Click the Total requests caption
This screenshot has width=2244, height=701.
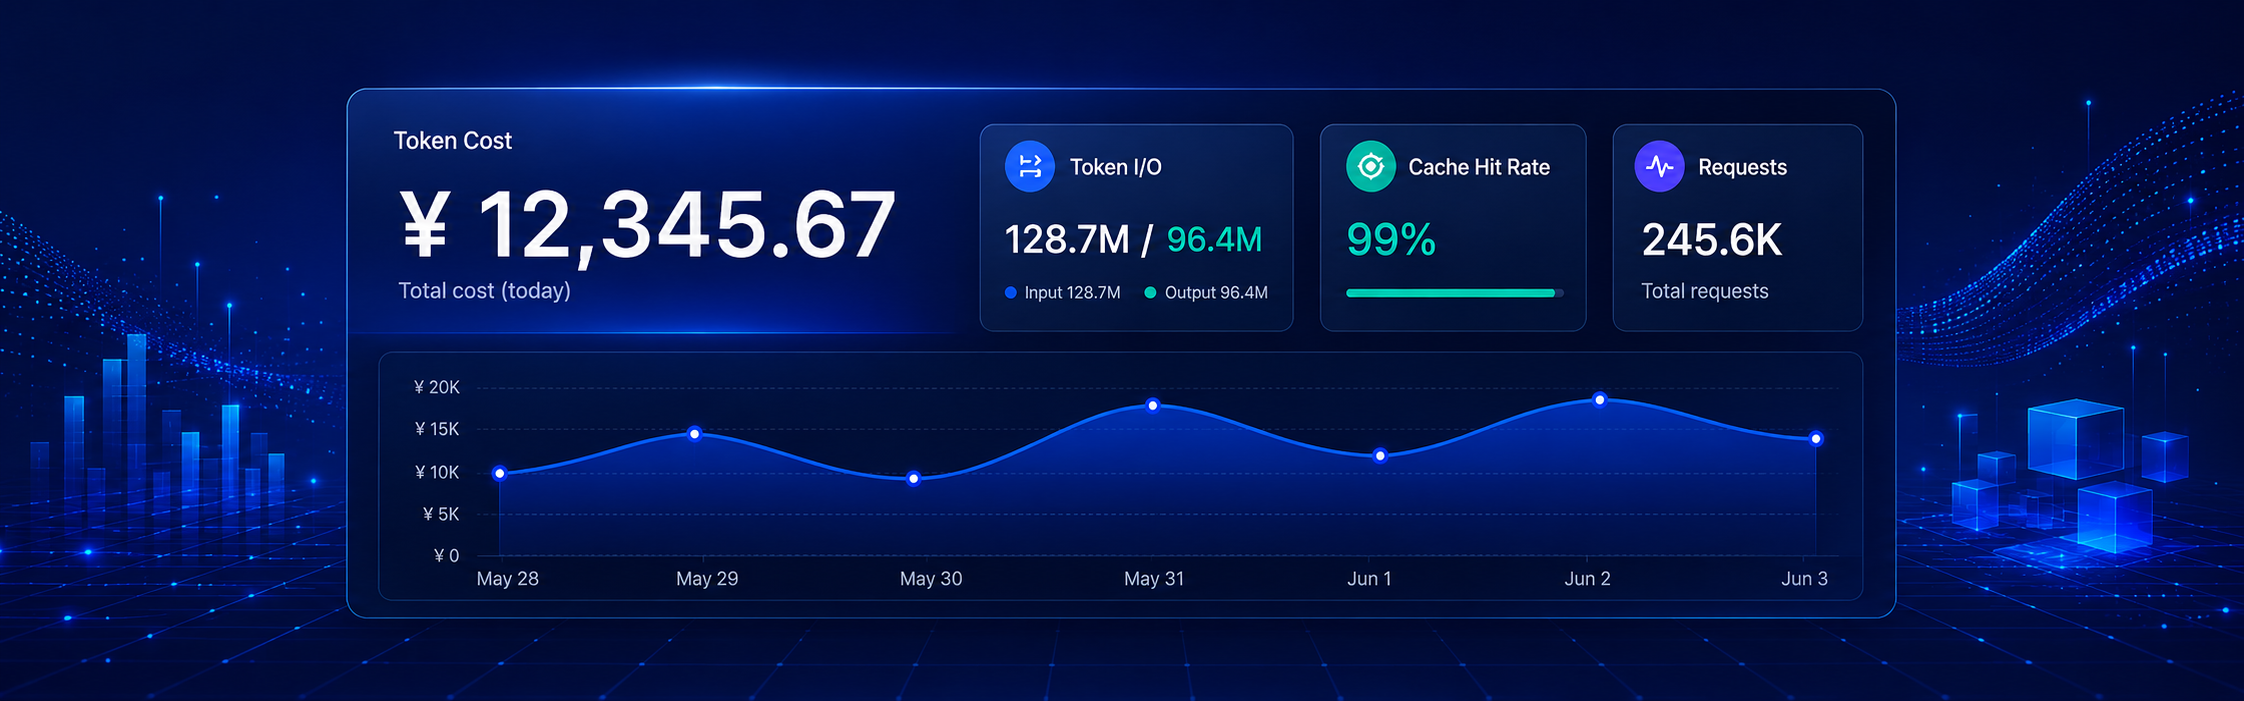click(x=1704, y=291)
